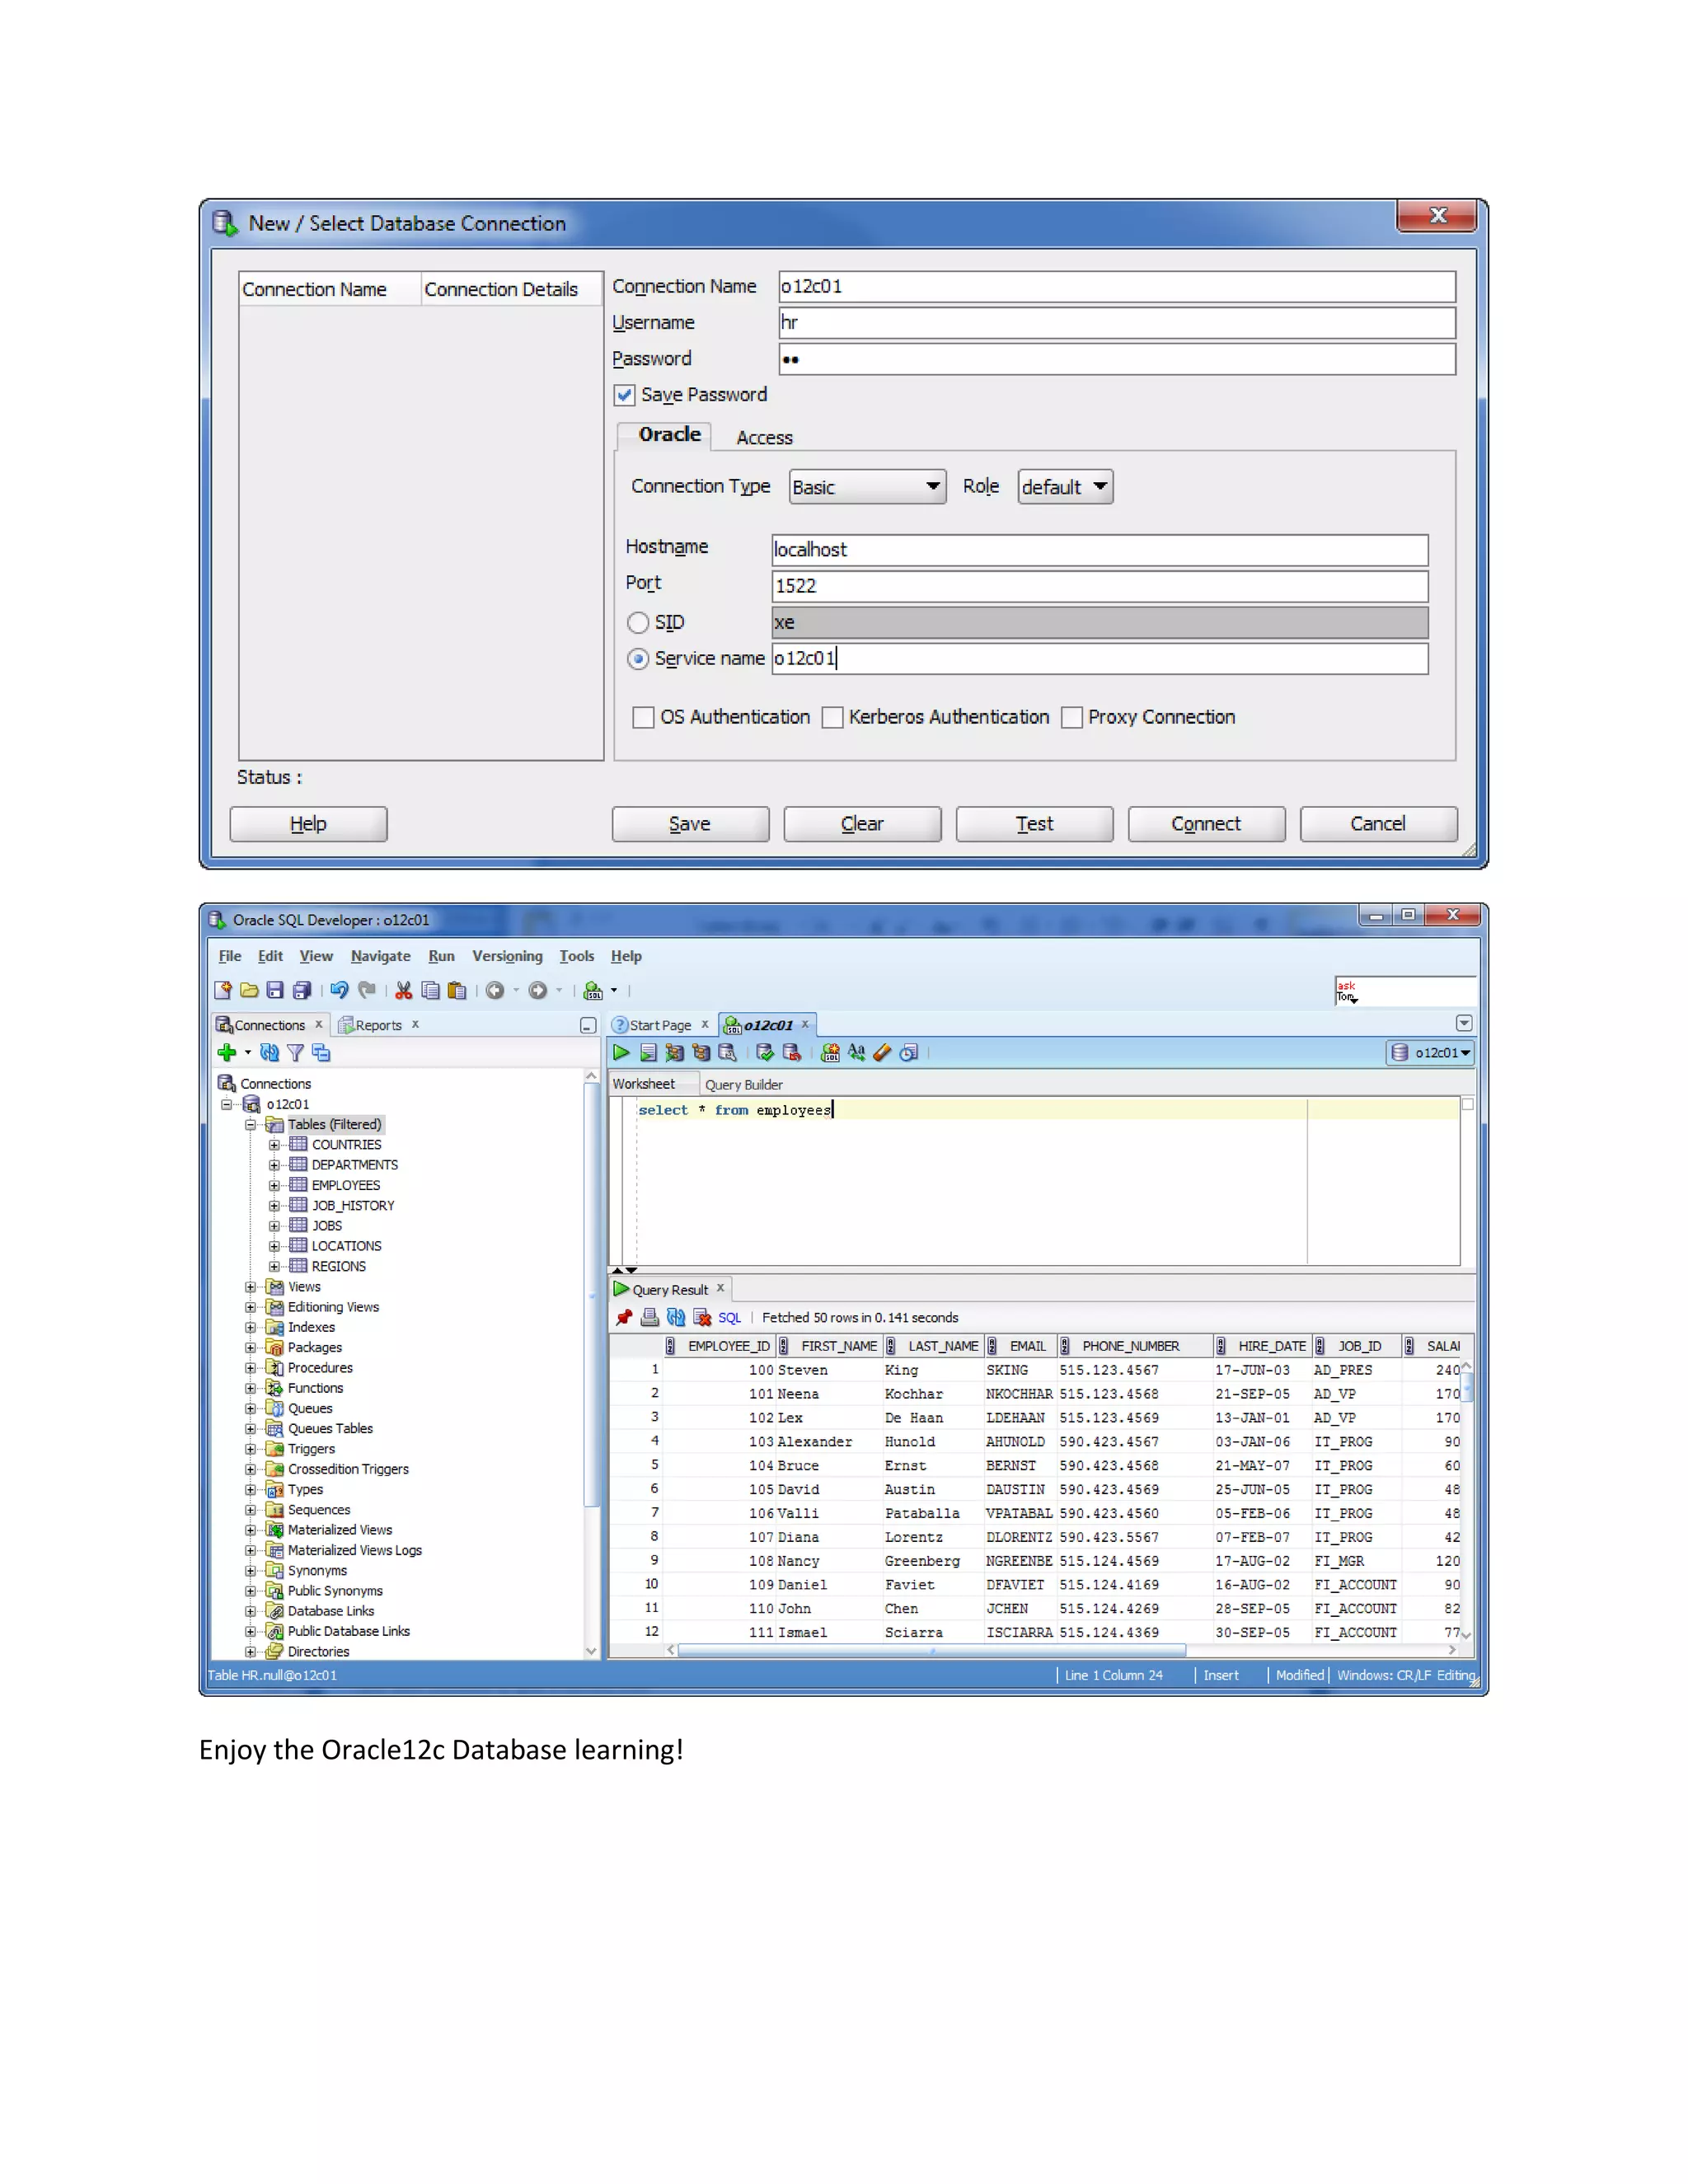Open the Role dropdown
The width and height of the screenshot is (1688, 2184).
(1065, 487)
